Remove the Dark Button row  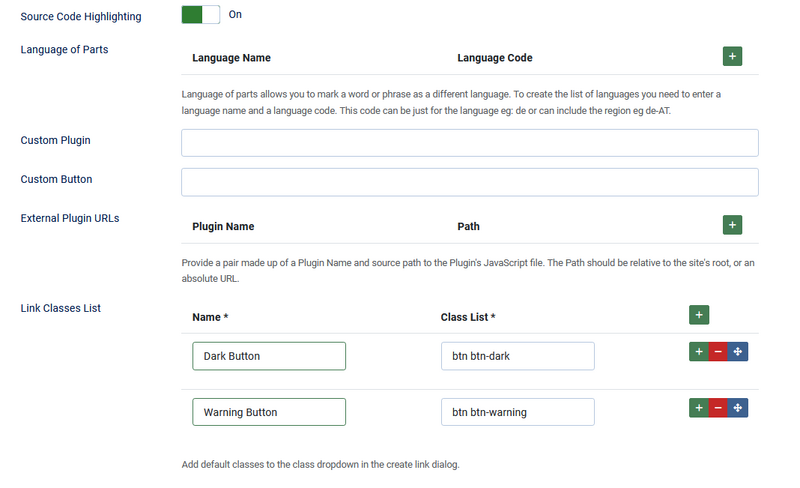coord(718,352)
